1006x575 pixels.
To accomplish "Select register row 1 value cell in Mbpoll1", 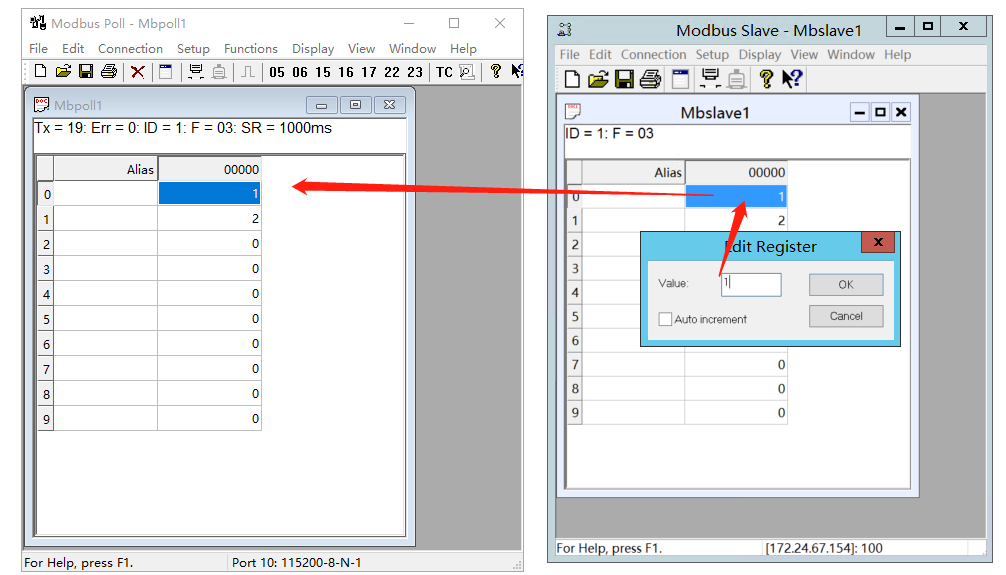I will click(x=209, y=218).
